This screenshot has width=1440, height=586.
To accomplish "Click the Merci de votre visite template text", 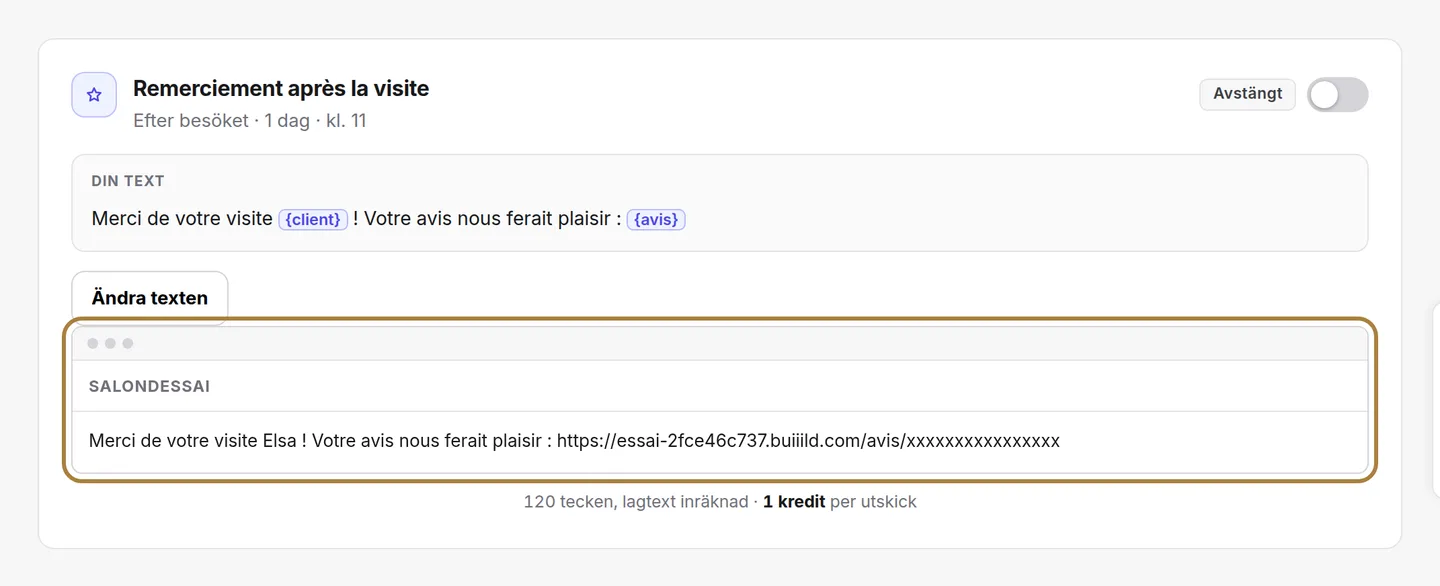I will [182, 219].
